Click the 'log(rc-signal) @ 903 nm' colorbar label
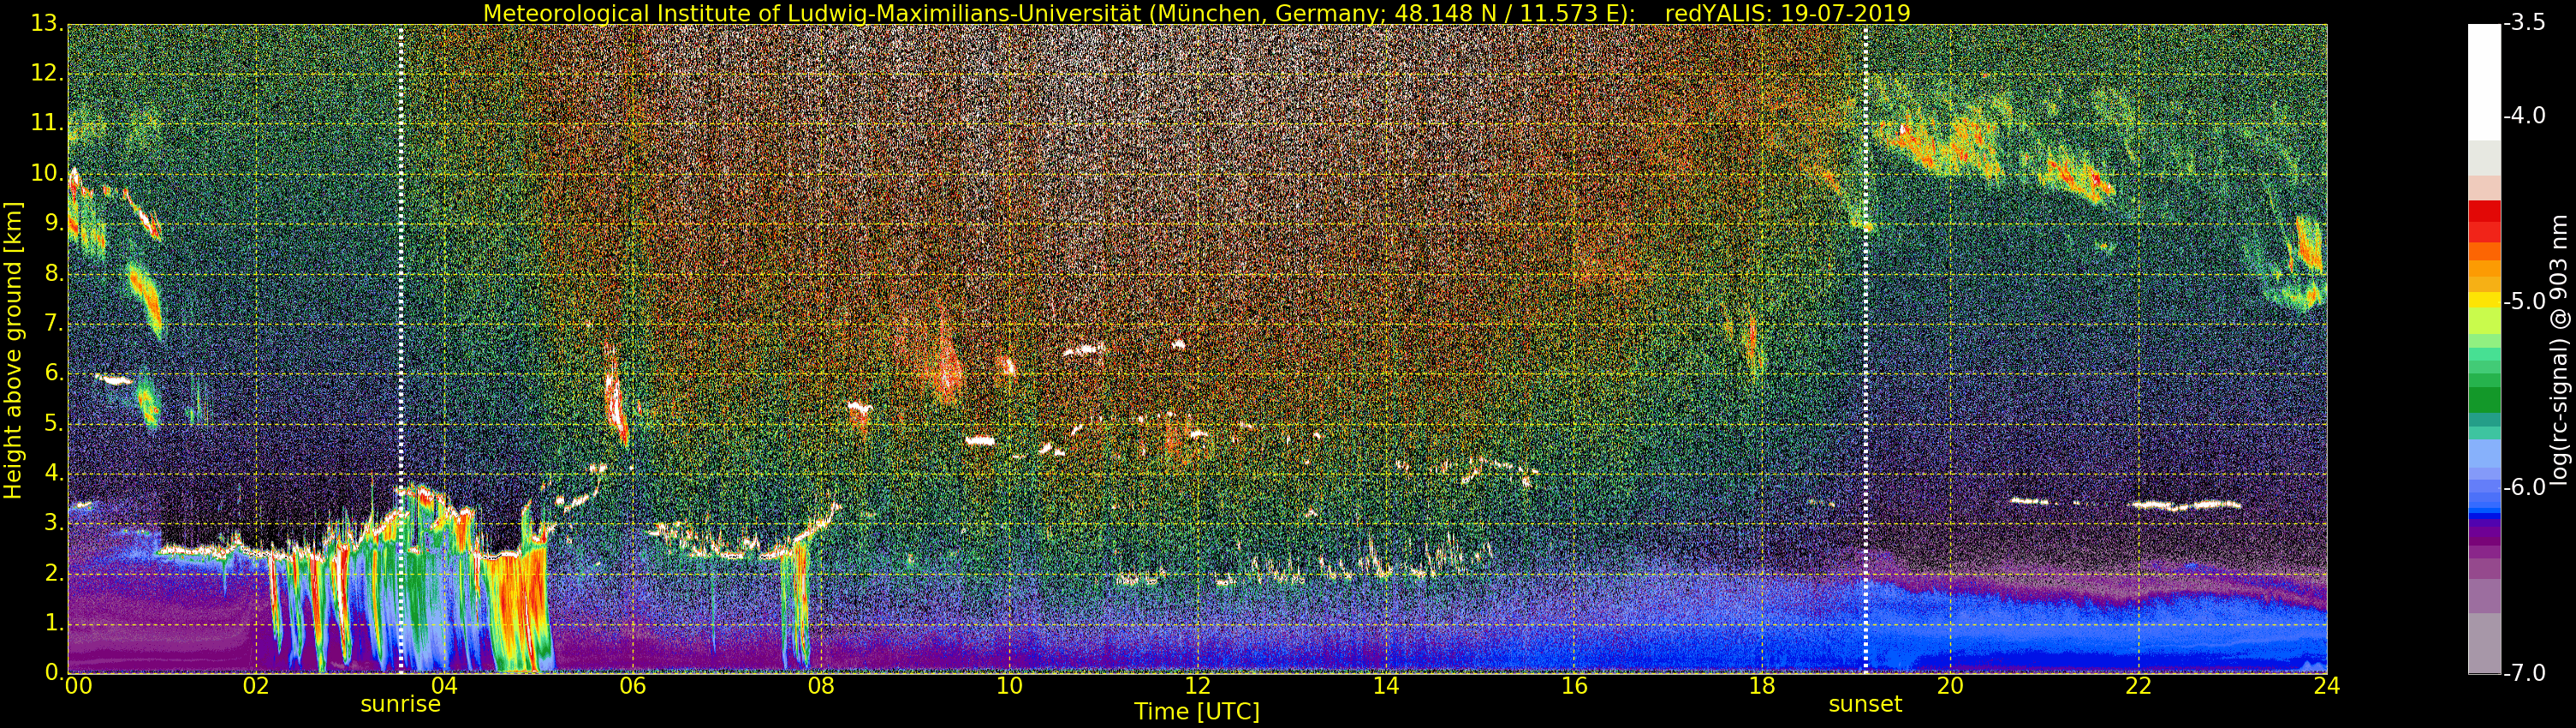Viewport: 2576px width, 728px height. coord(2558,350)
